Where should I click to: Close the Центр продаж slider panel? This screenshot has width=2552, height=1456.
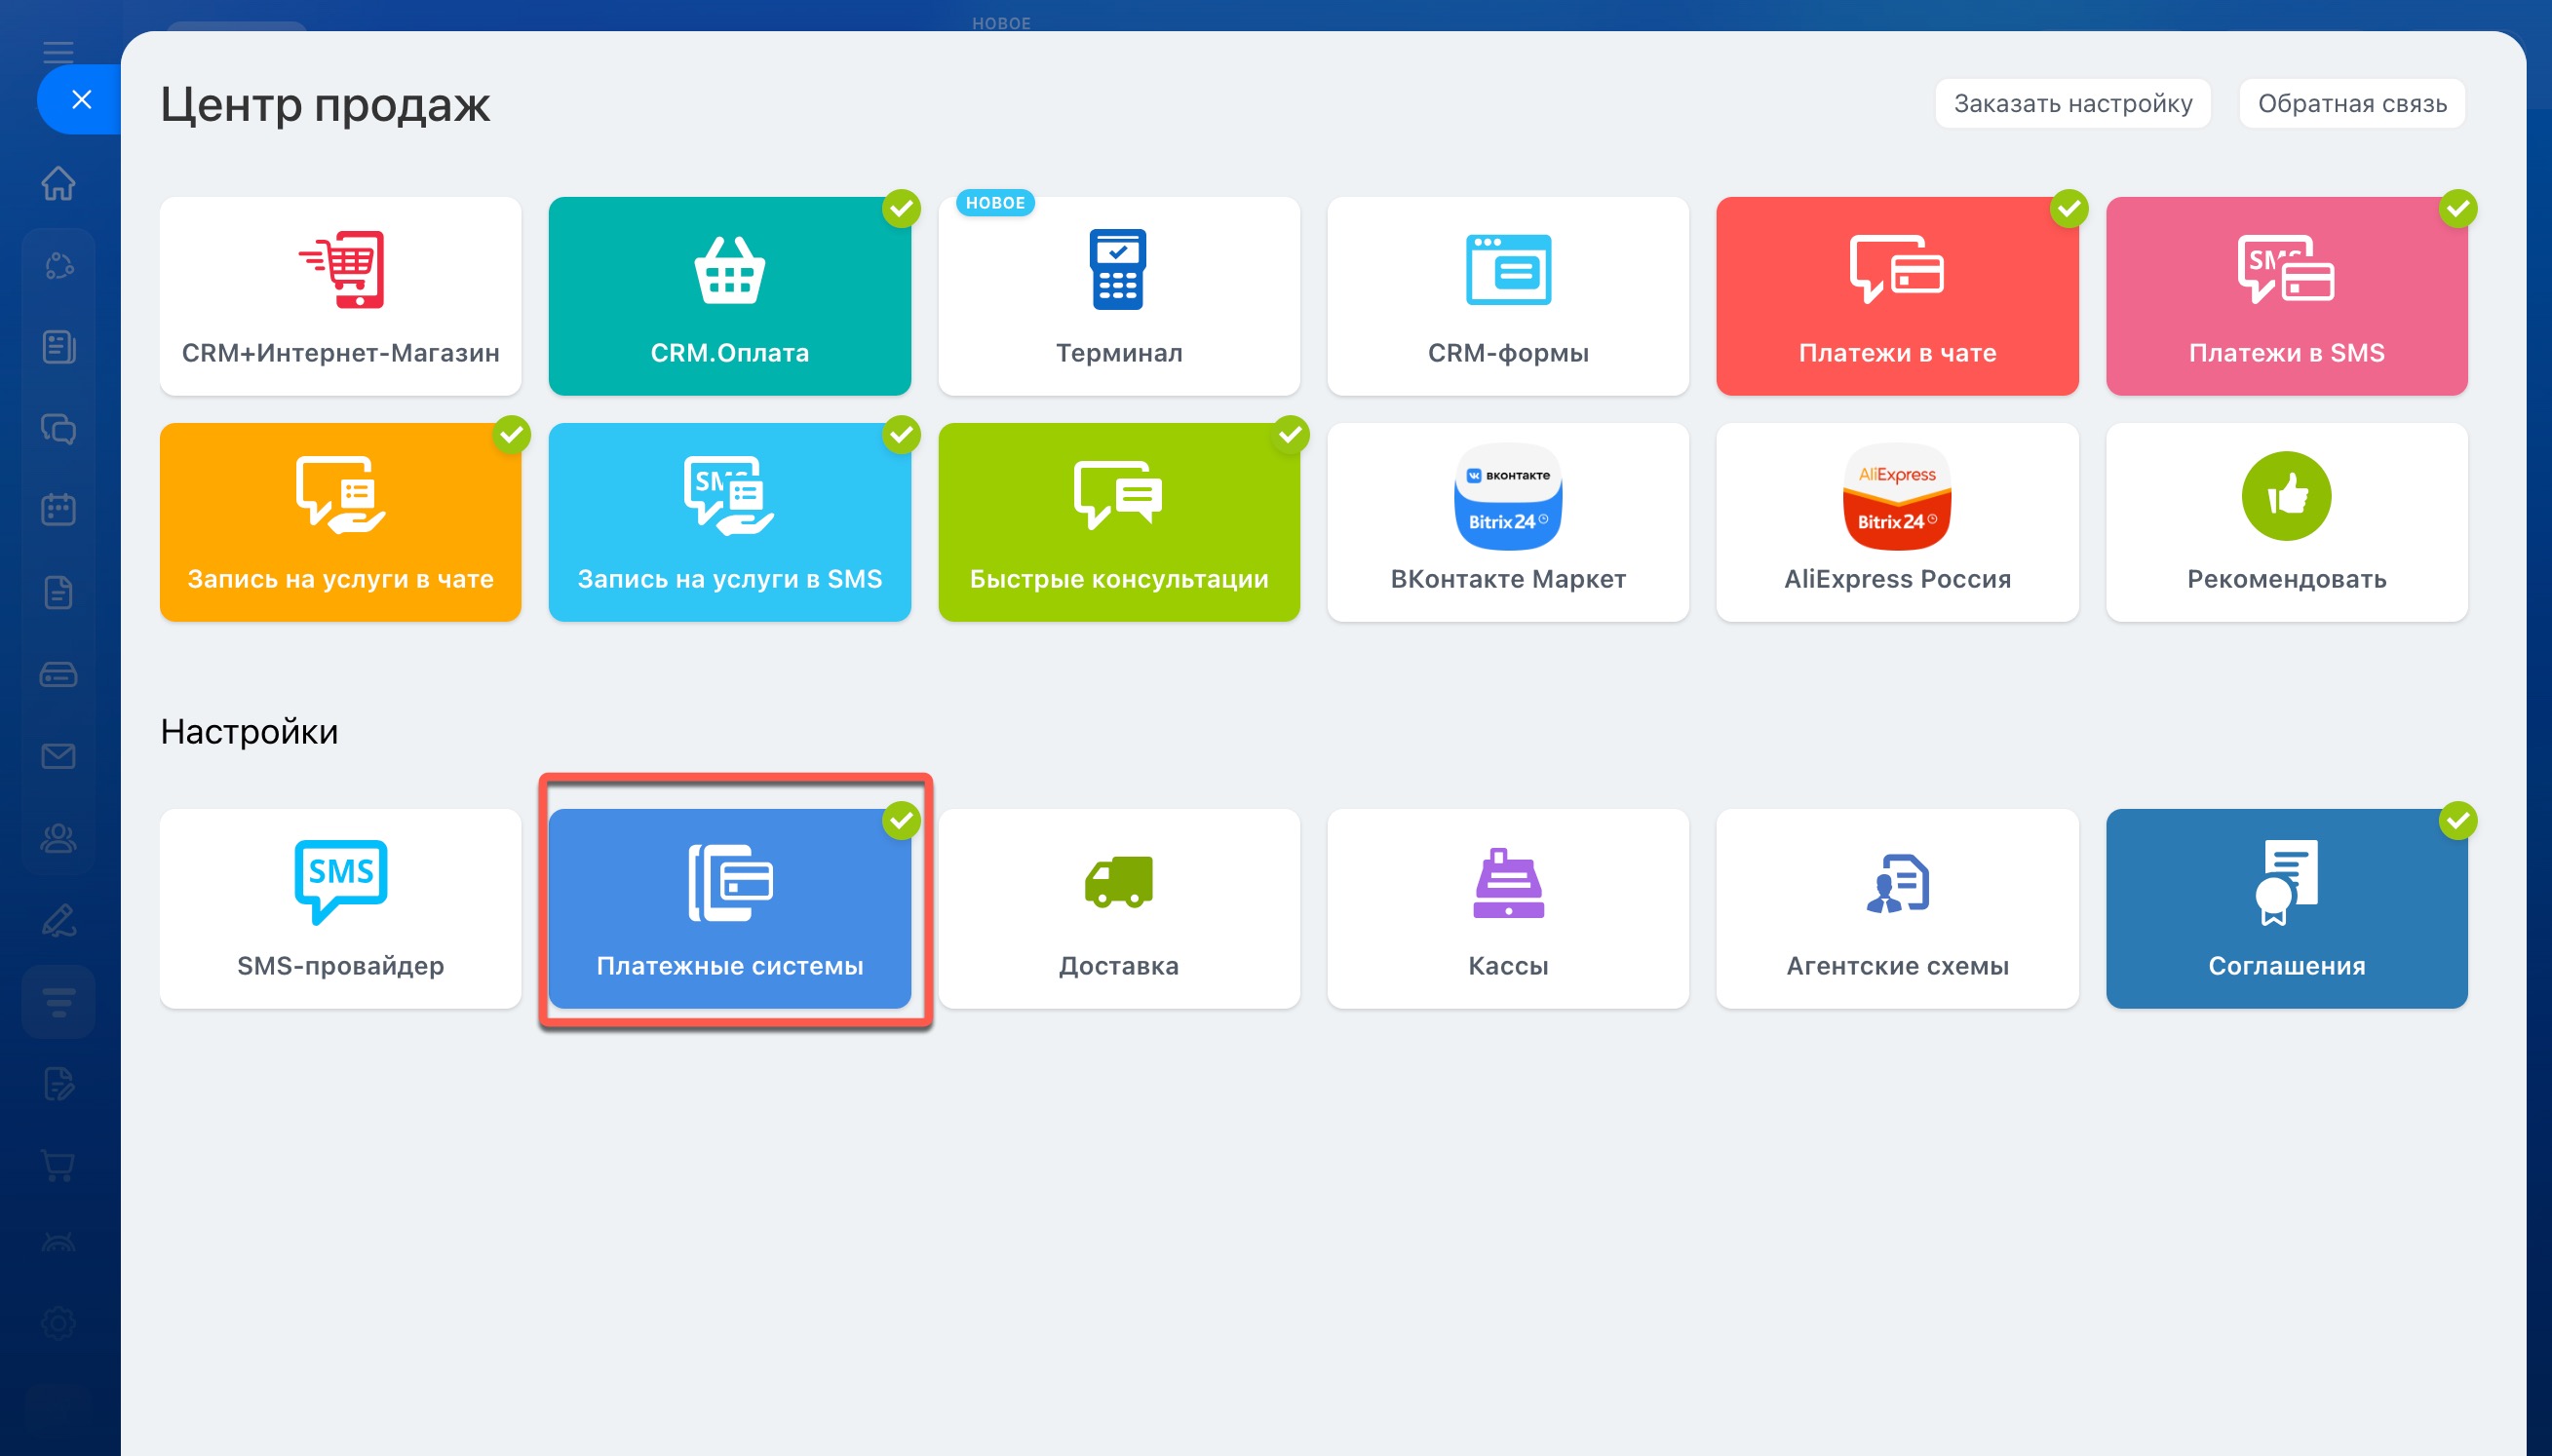[81, 99]
